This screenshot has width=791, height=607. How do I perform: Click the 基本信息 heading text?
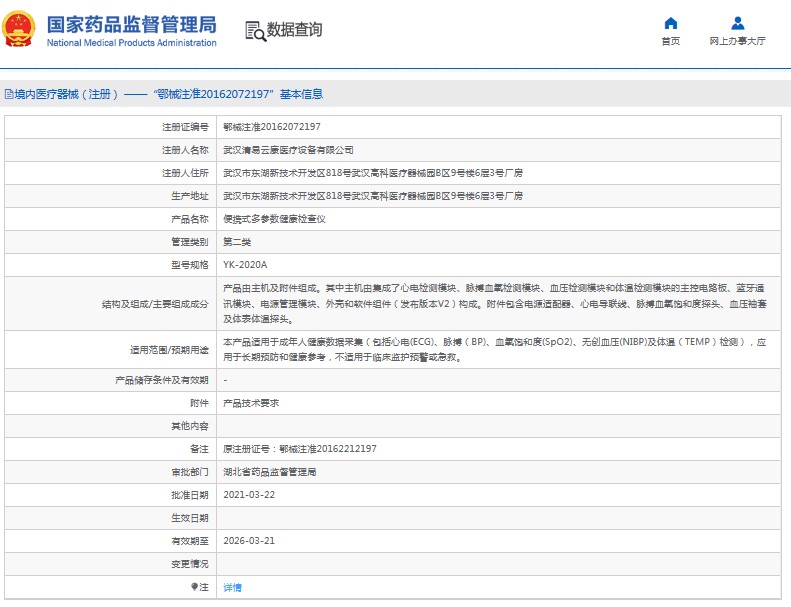(x=301, y=94)
